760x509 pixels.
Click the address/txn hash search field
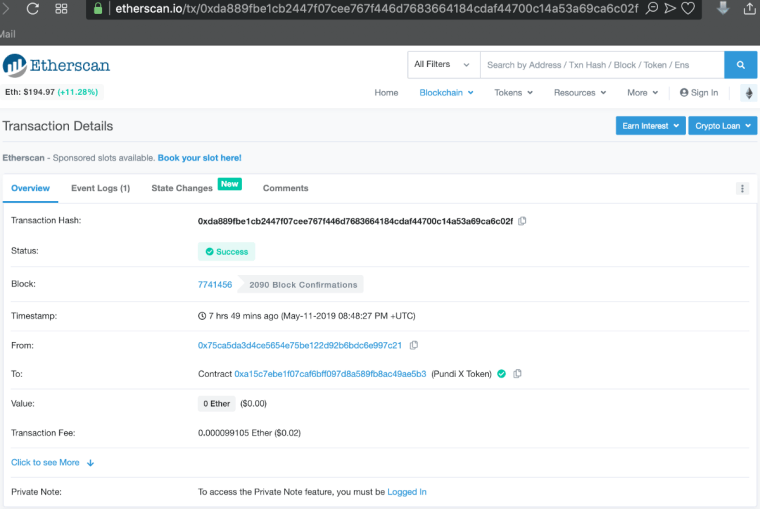click(x=602, y=65)
